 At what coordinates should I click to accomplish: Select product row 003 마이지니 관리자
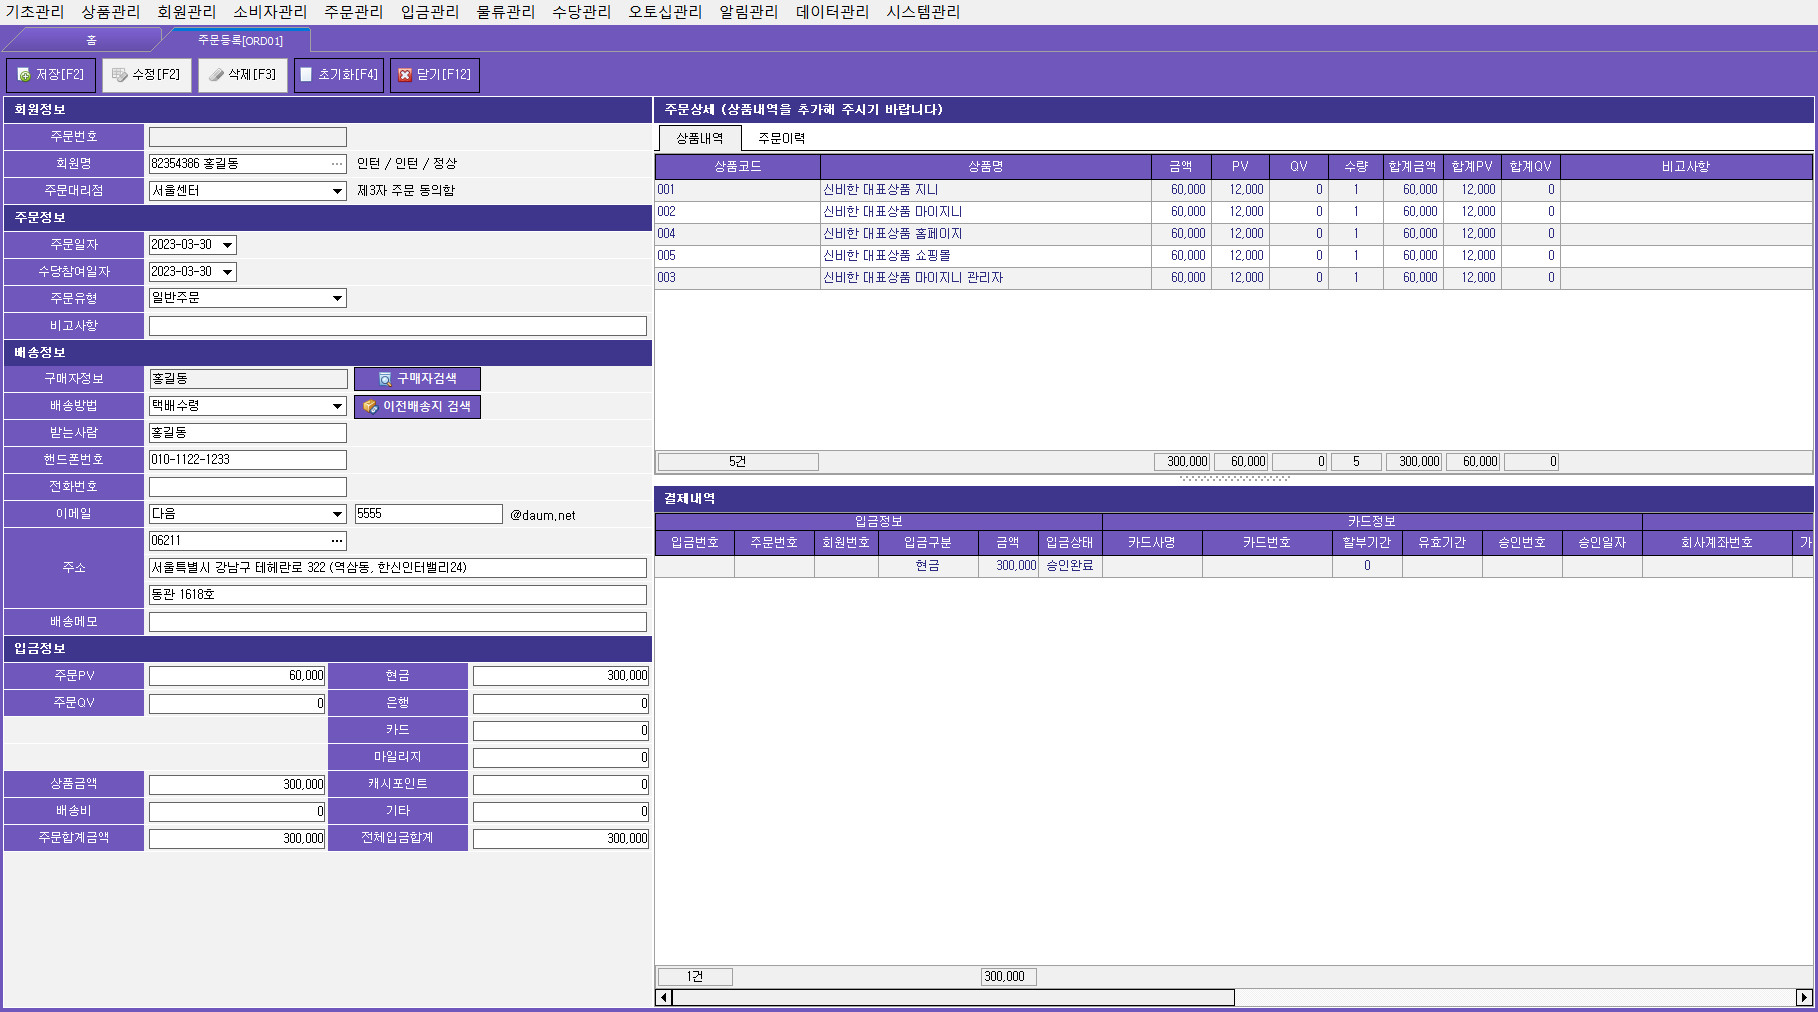pos(1233,278)
